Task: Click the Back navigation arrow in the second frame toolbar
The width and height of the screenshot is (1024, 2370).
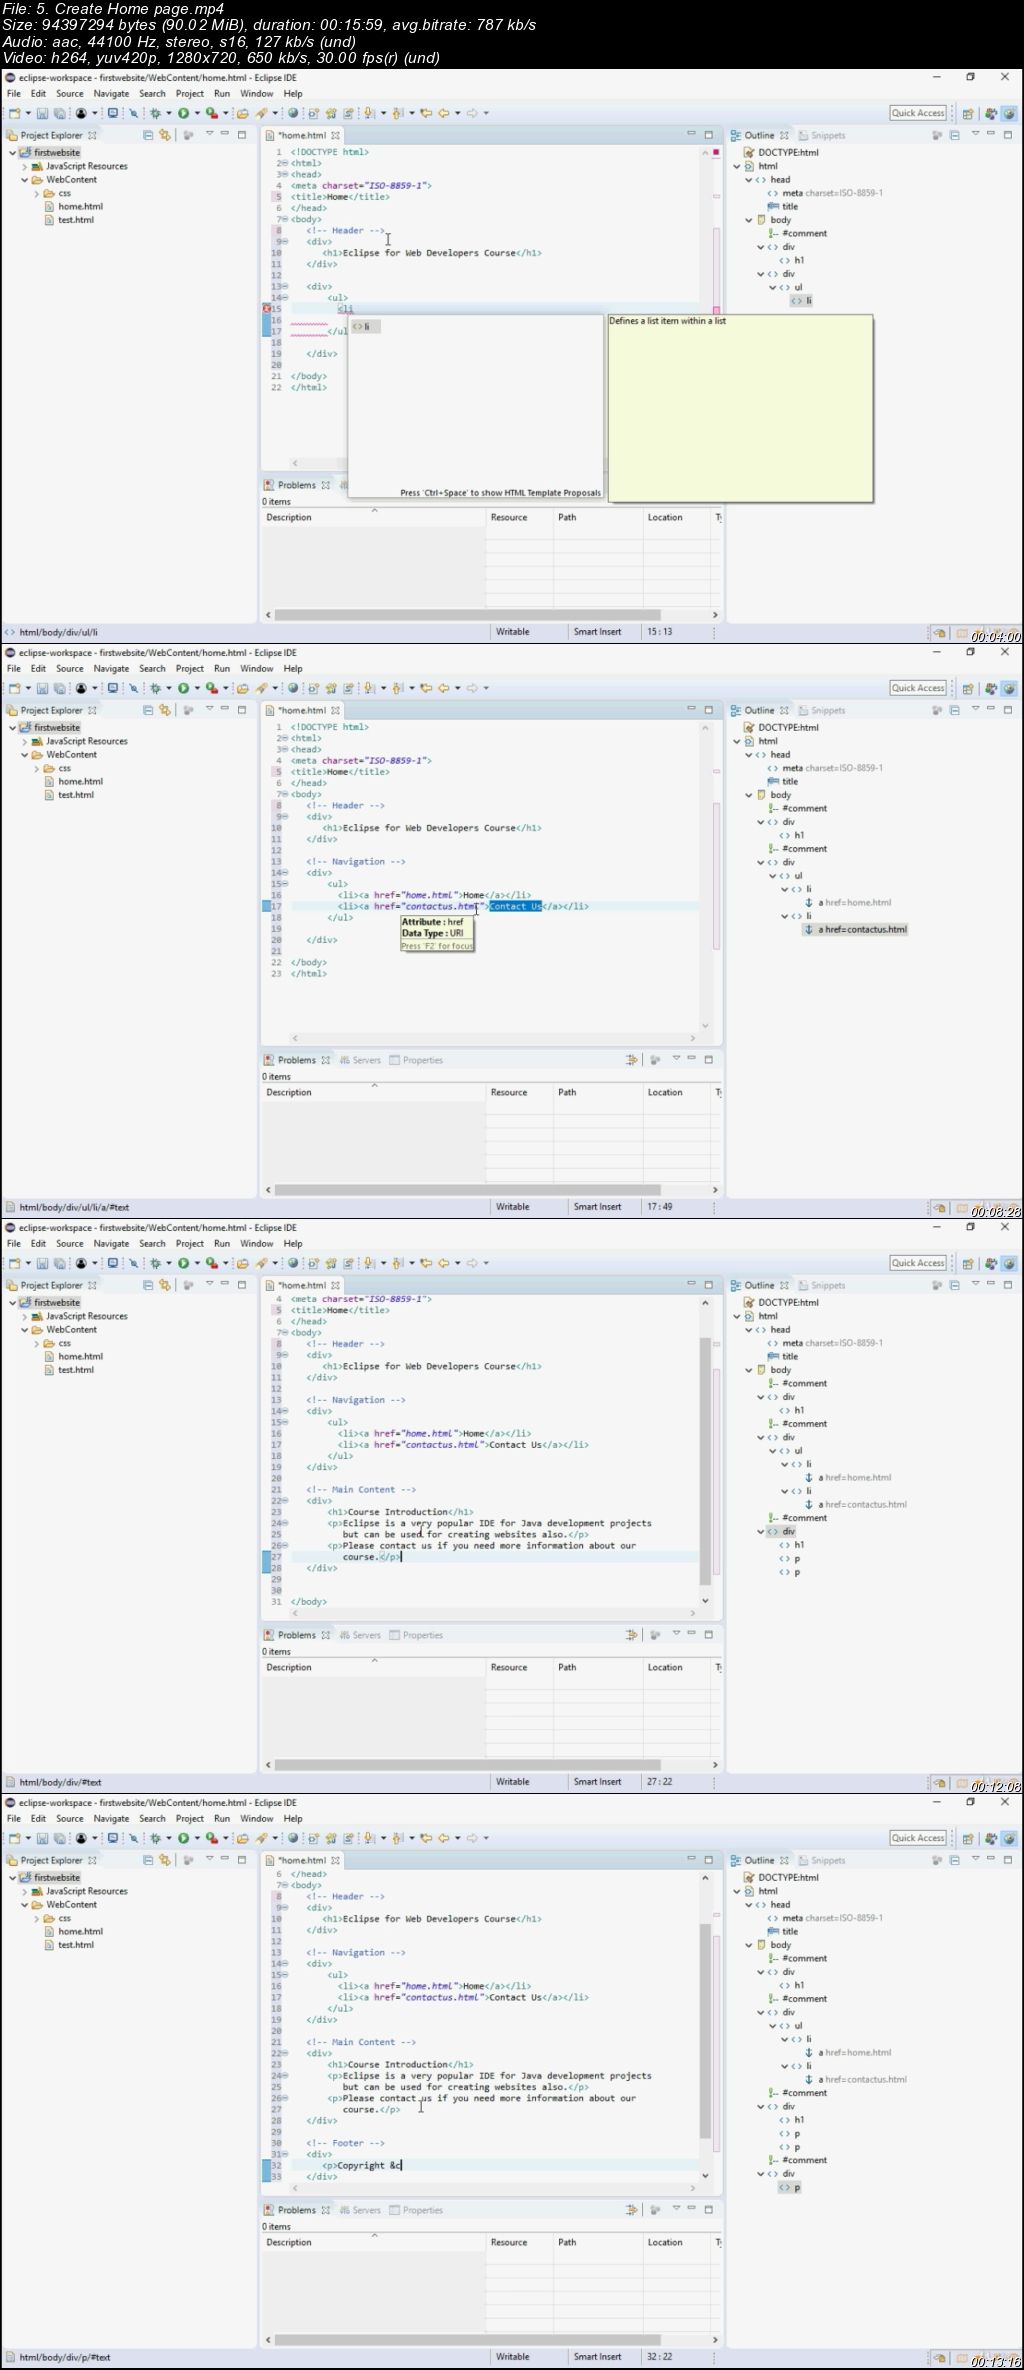Action: (x=443, y=688)
